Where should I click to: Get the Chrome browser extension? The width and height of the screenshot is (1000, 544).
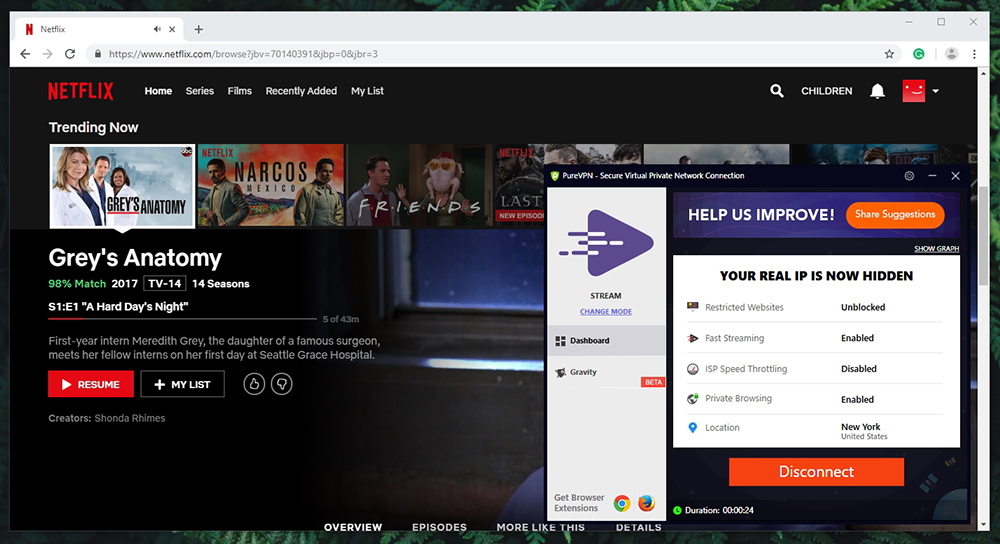(x=622, y=503)
